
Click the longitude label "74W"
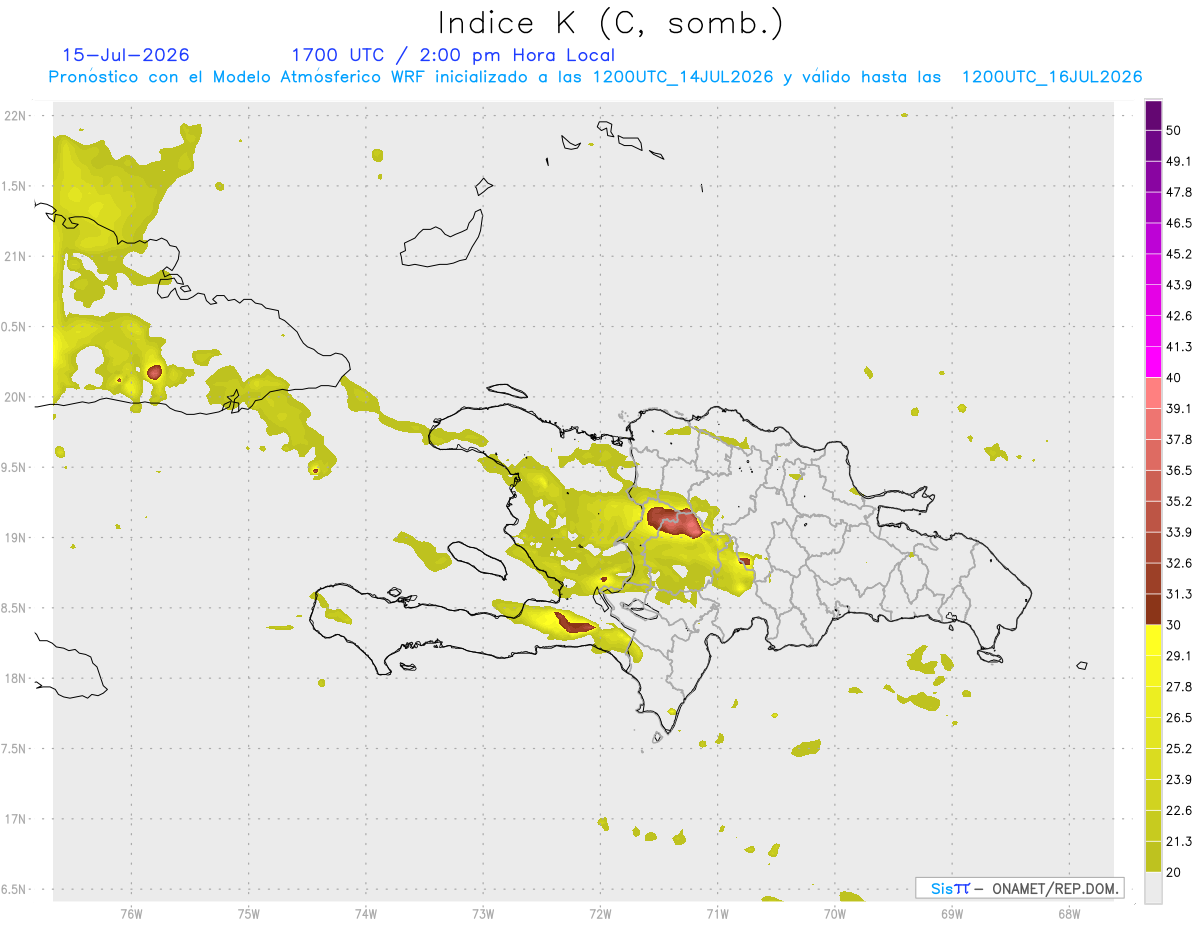click(366, 913)
